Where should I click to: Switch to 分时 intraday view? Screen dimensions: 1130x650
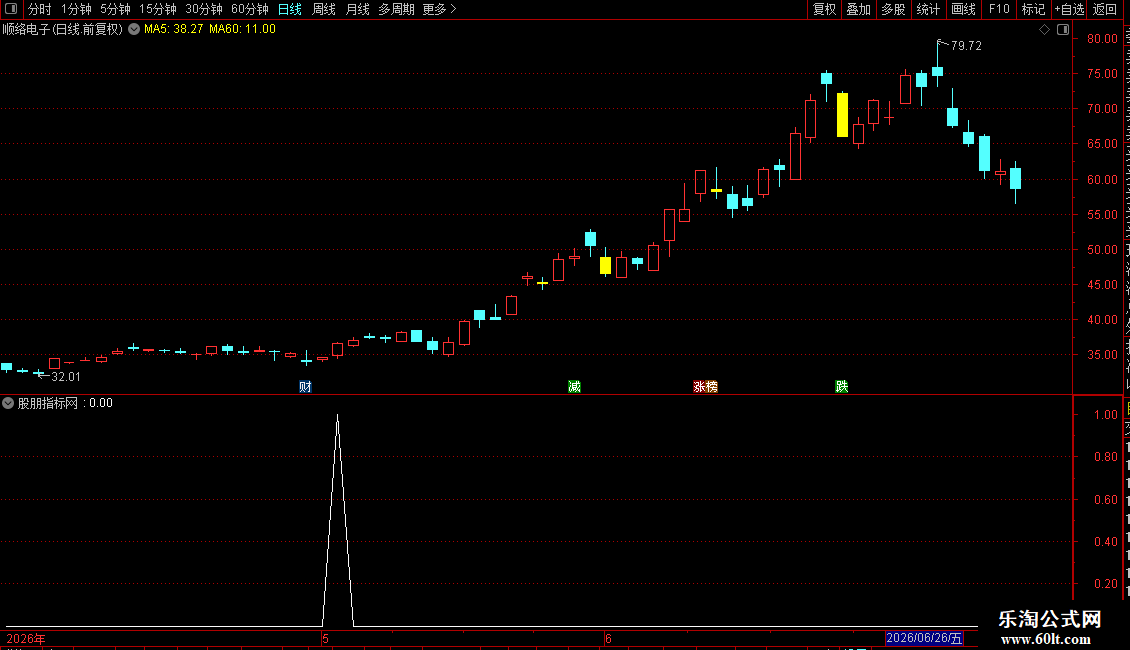[x=40, y=9]
